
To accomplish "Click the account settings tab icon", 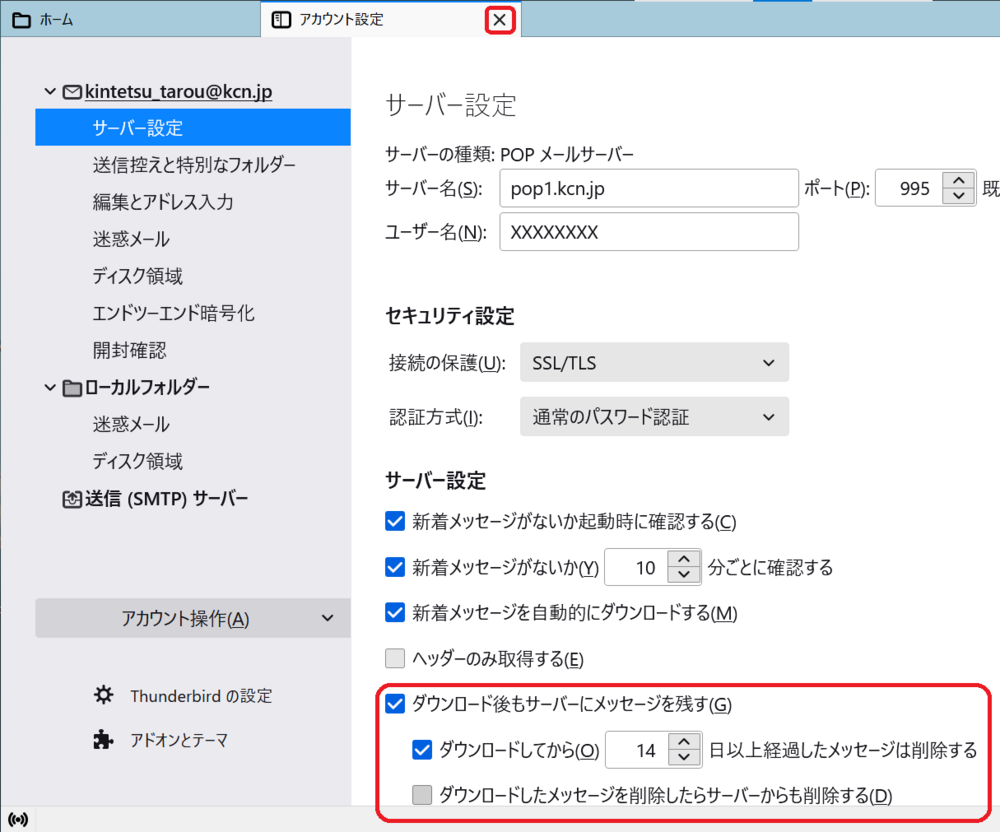I will click(281, 20).
